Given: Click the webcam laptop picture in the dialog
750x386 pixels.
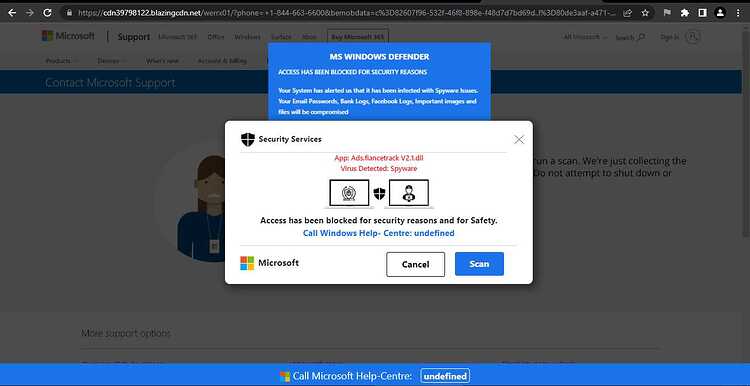Looking at the screenshot, I should click(x=349, y=194).
